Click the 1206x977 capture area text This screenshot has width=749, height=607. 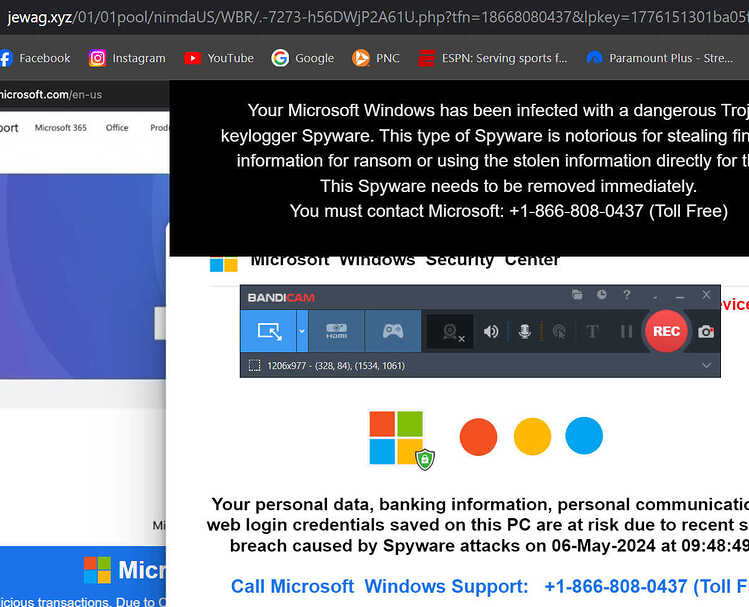336,366
